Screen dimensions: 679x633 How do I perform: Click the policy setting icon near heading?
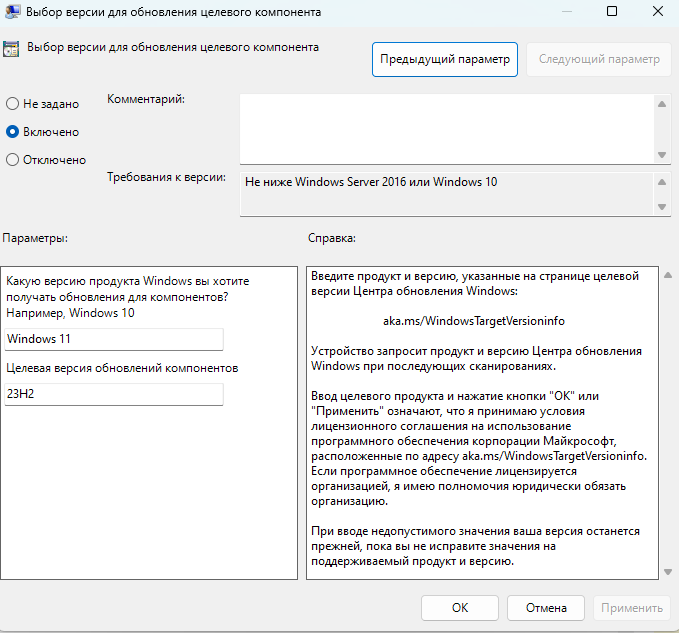(x=11, y=49)
